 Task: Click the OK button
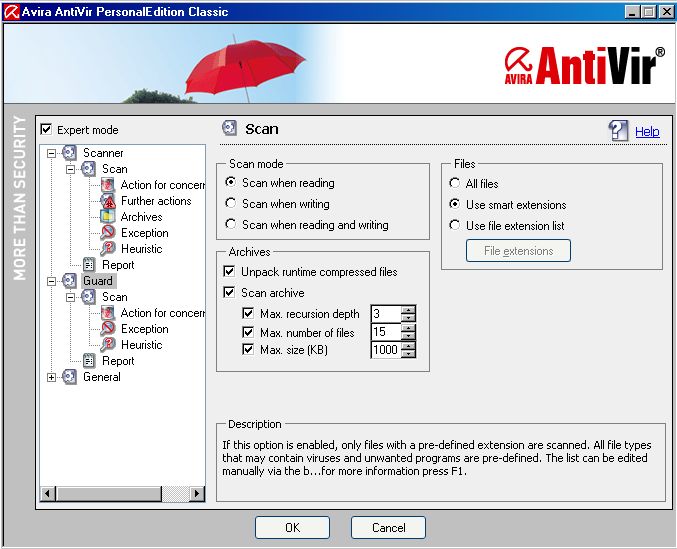[292, 527]
